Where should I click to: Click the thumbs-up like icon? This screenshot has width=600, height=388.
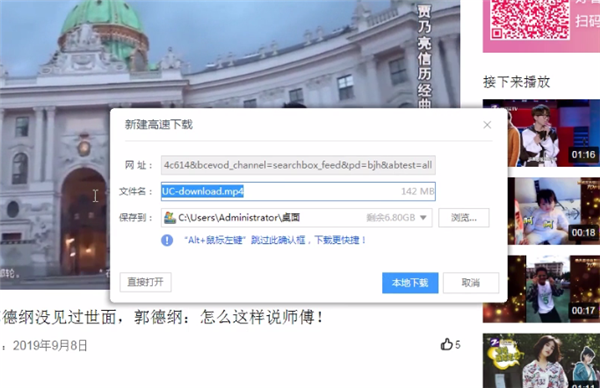[446, 344]
